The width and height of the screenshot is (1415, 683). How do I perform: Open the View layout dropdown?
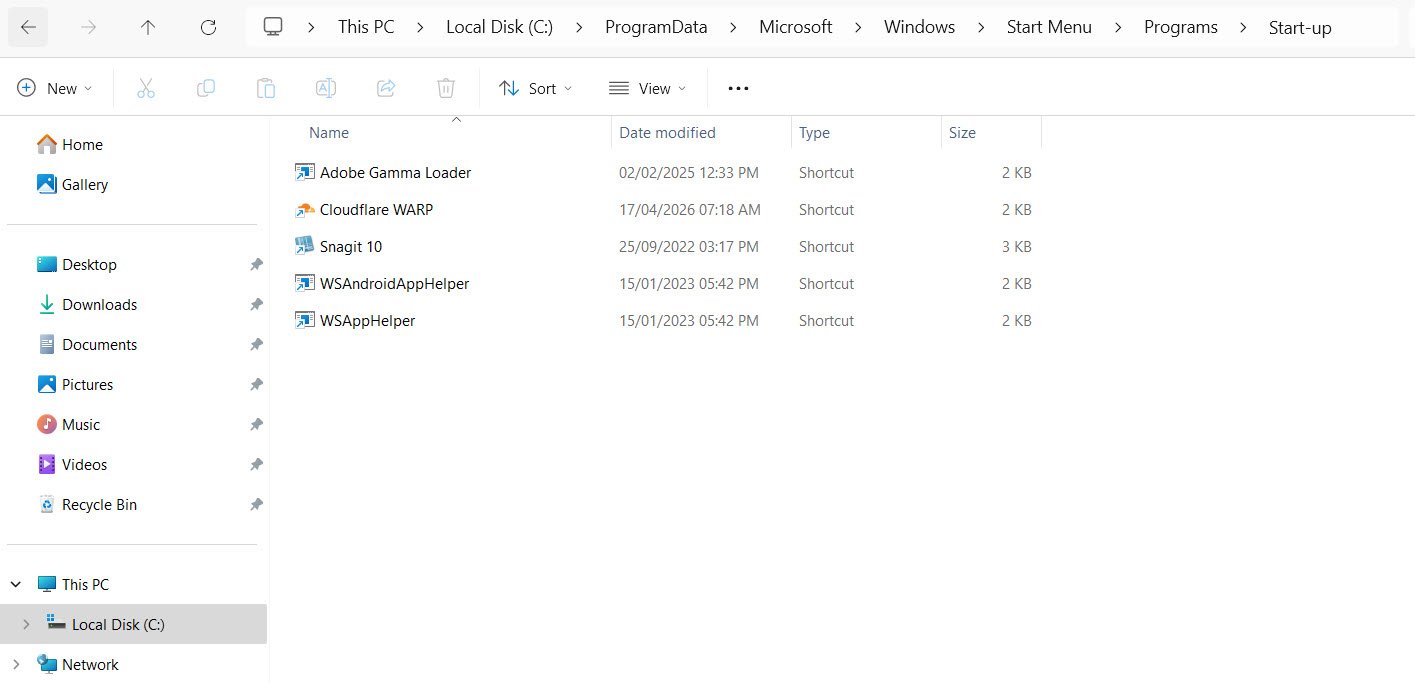coord(648,88)
